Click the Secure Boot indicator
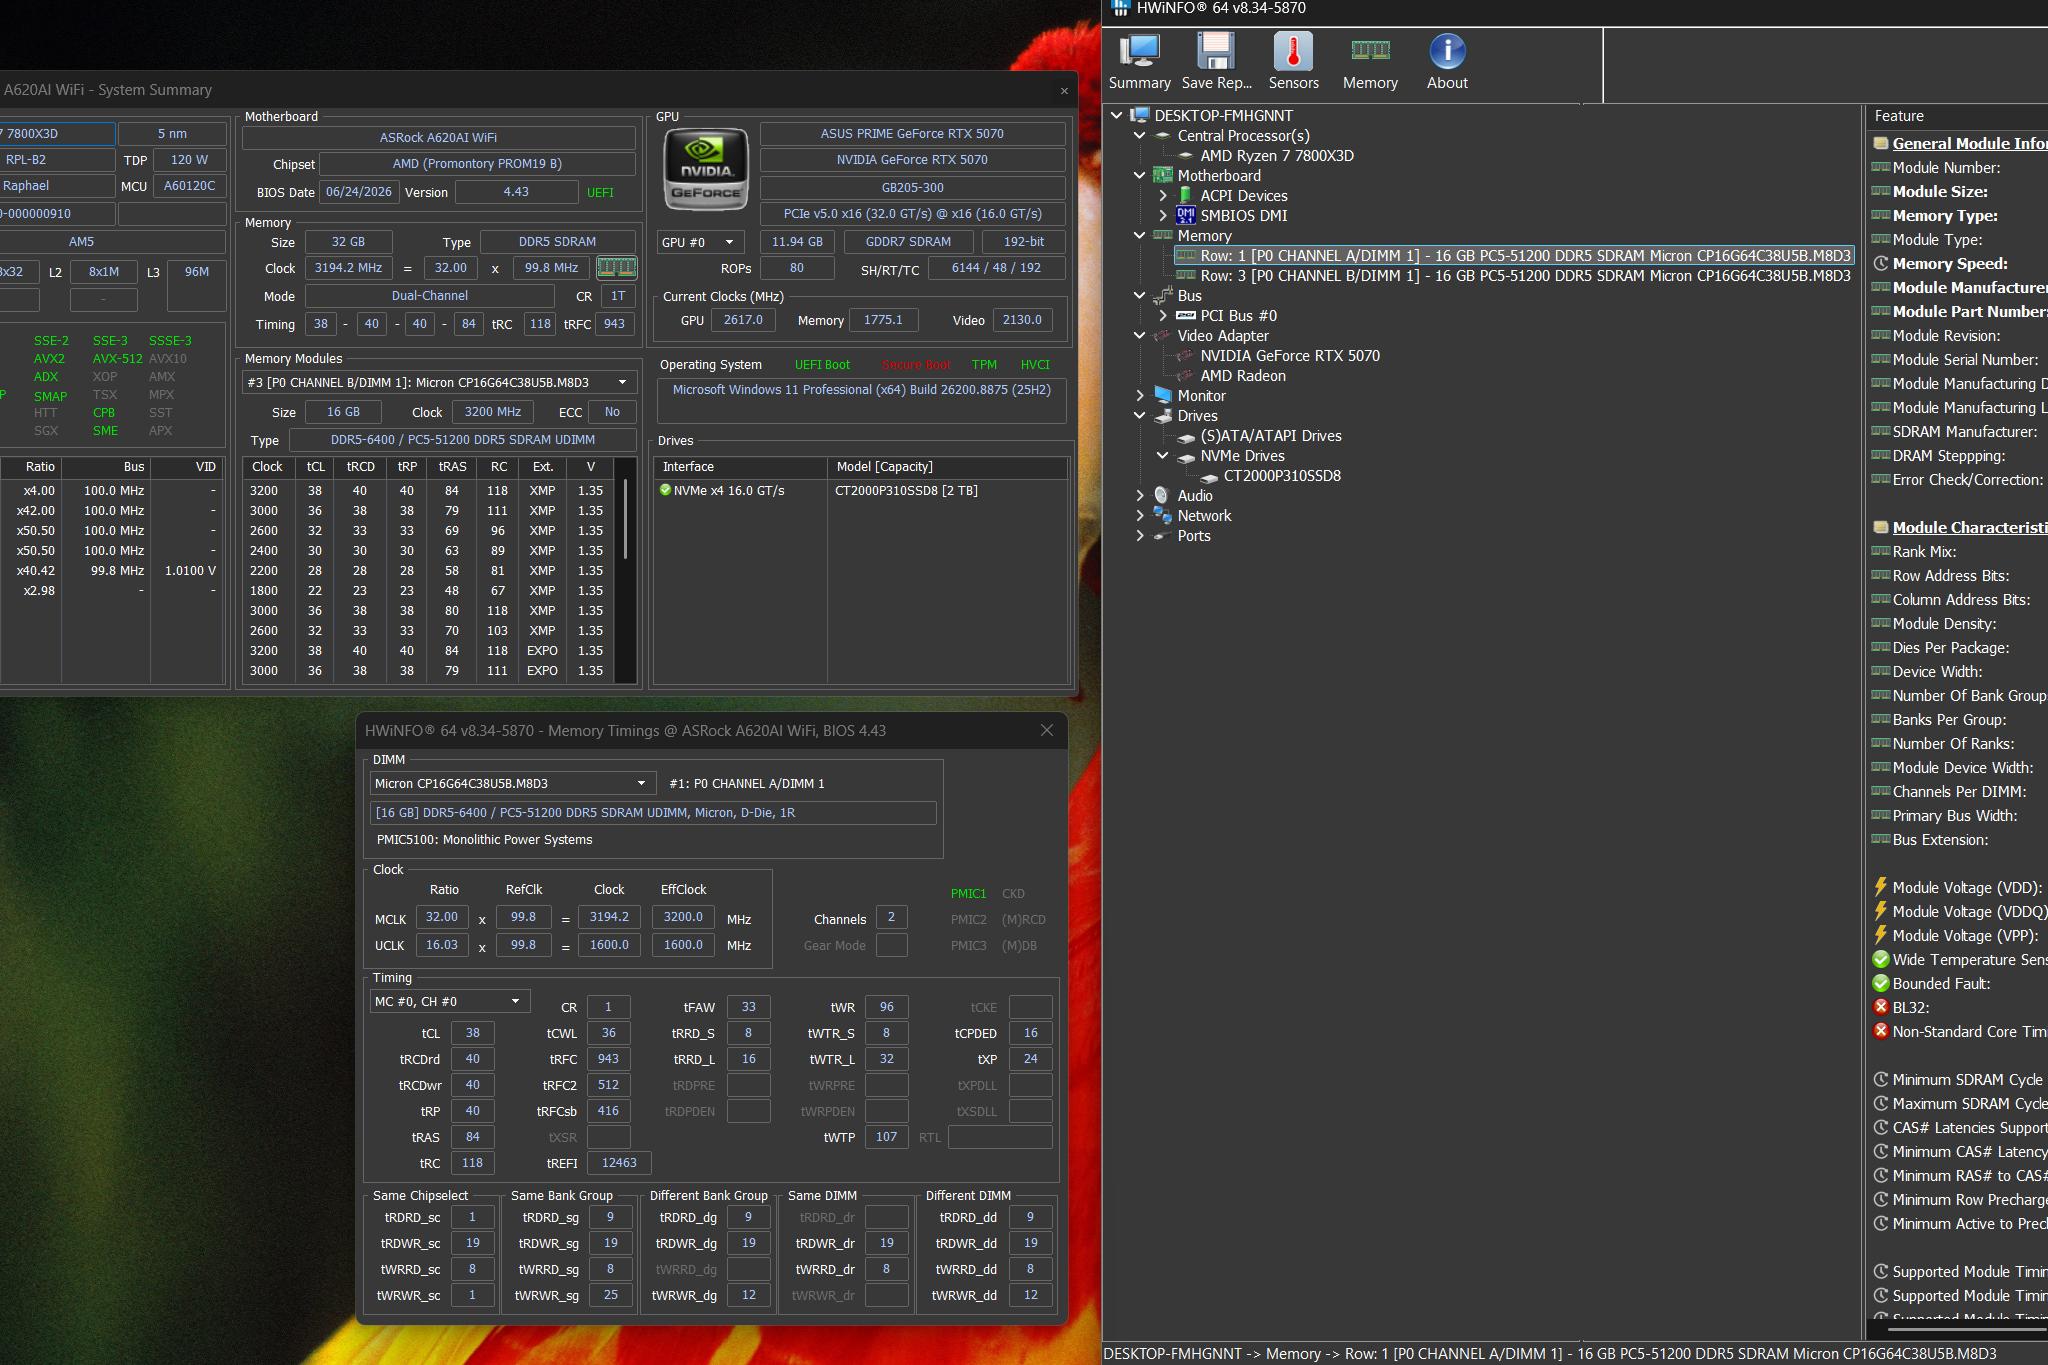 click(x=916, y=365)
